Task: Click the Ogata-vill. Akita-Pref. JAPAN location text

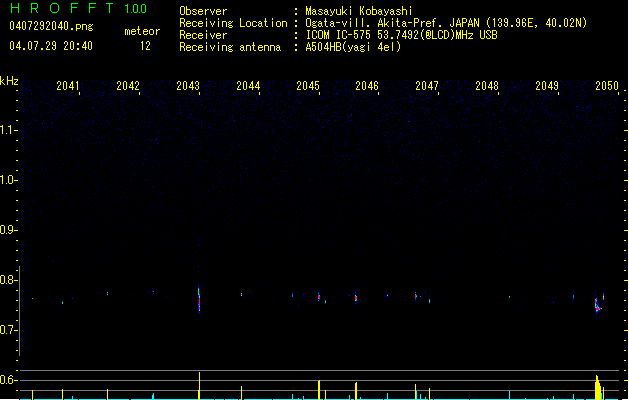Action: click(446, 23)
